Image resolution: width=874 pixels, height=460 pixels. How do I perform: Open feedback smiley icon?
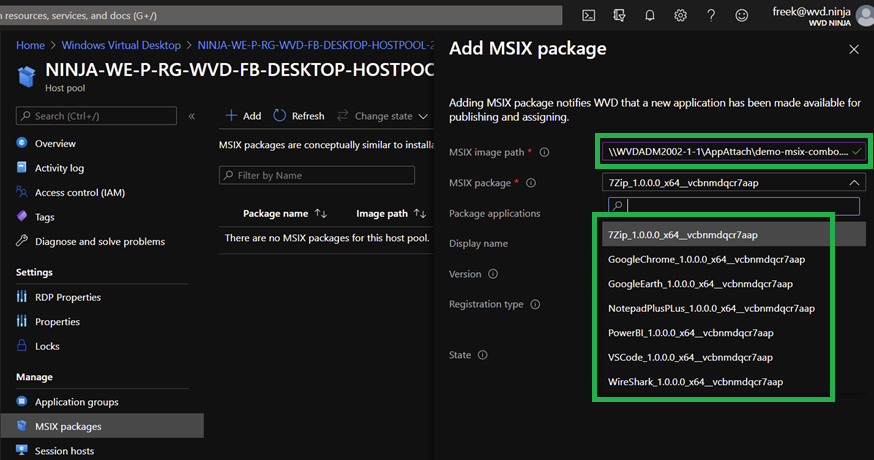pos(741,16)
